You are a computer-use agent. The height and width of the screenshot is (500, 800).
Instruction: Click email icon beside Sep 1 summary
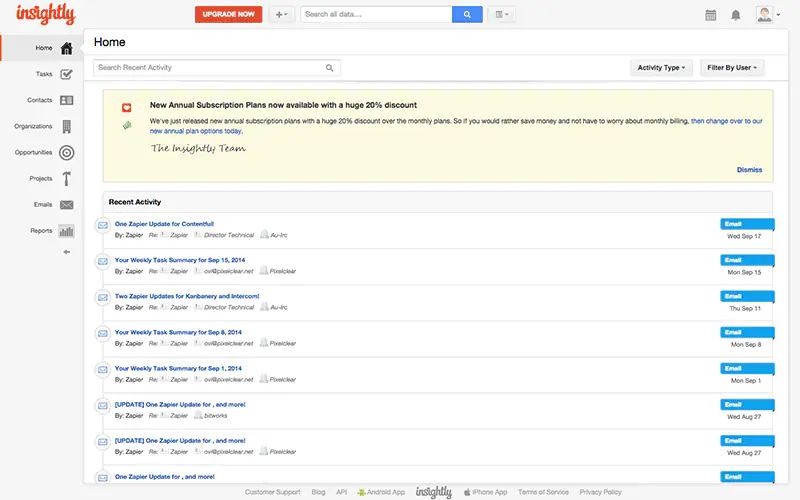[x=103, y=370]
